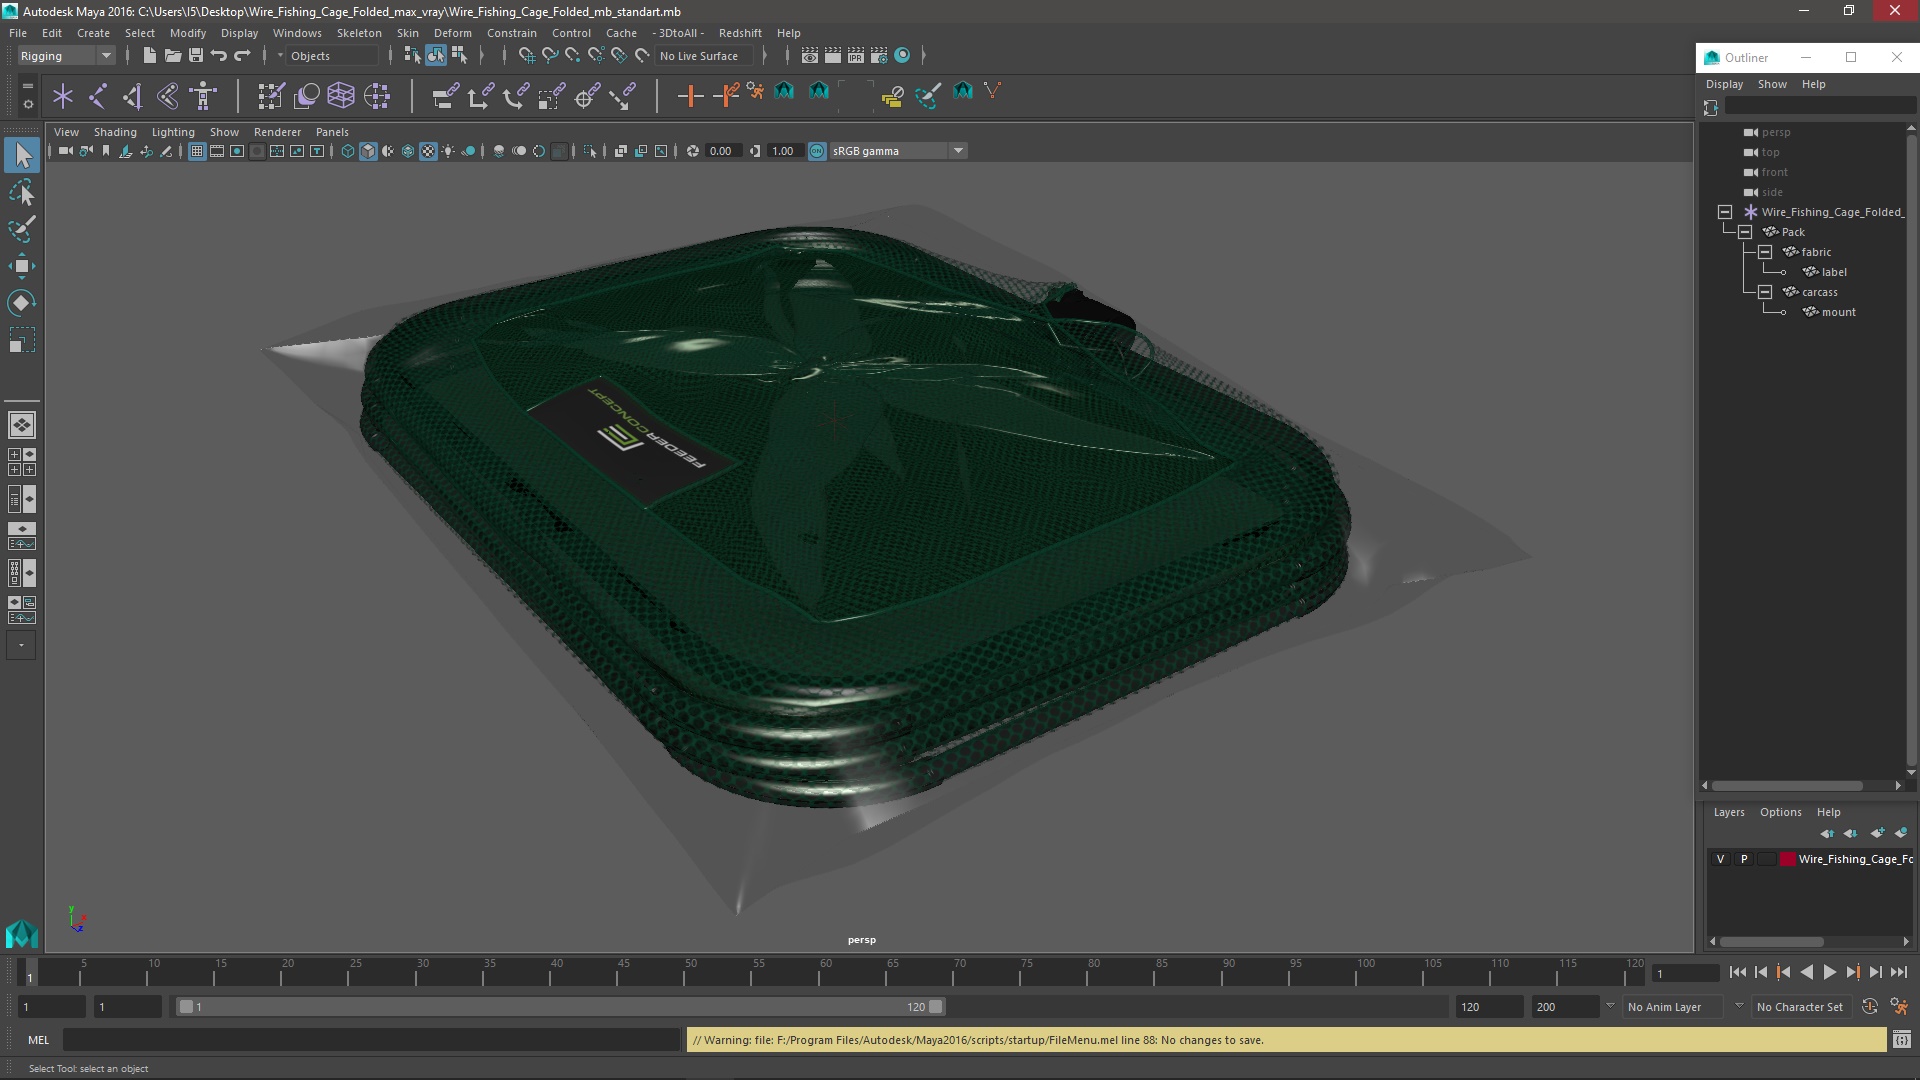Click the orange Locator plus shelf icon
Viewport: 1920px width, 1080px height.
point(690,96)
